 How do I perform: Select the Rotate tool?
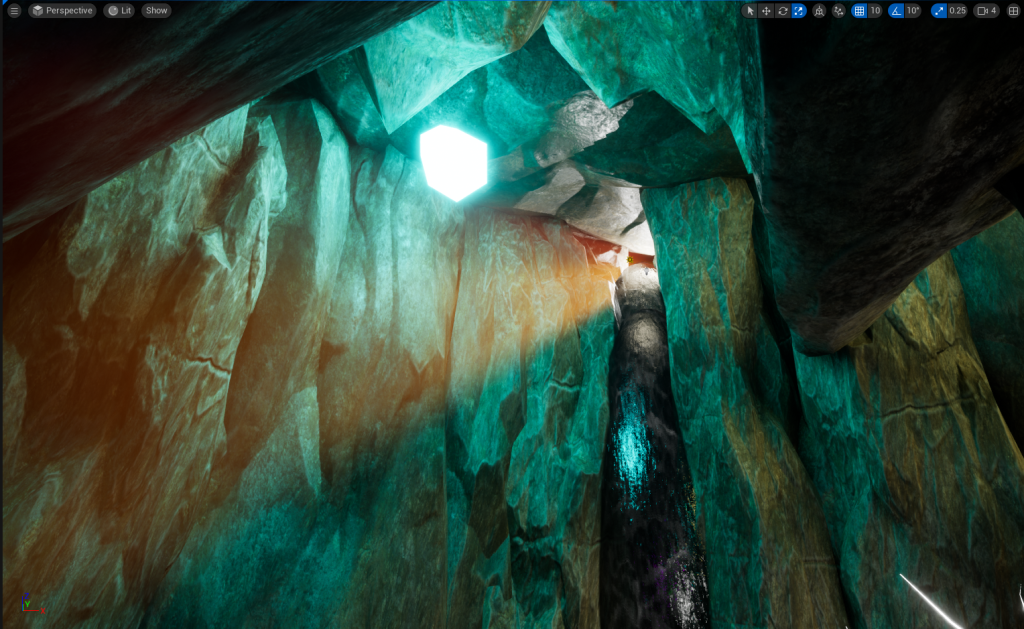(783, 11)
